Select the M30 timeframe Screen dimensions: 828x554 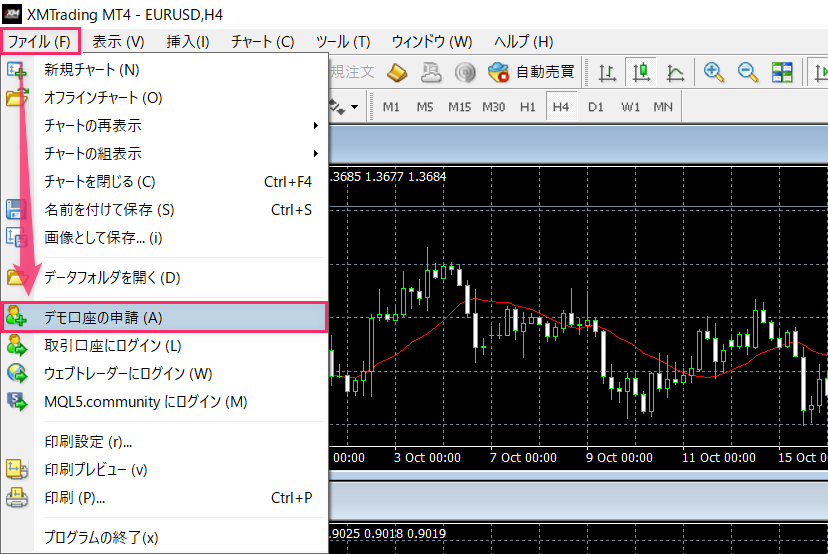coord(493,107)
